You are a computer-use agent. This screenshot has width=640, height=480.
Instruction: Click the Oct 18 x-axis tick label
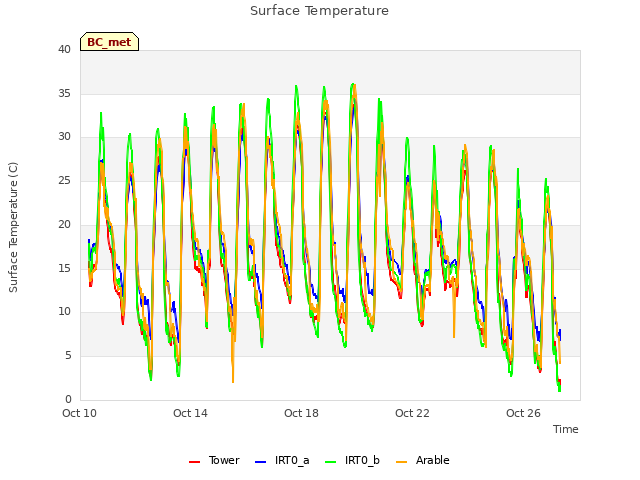[x=301, y=413]
